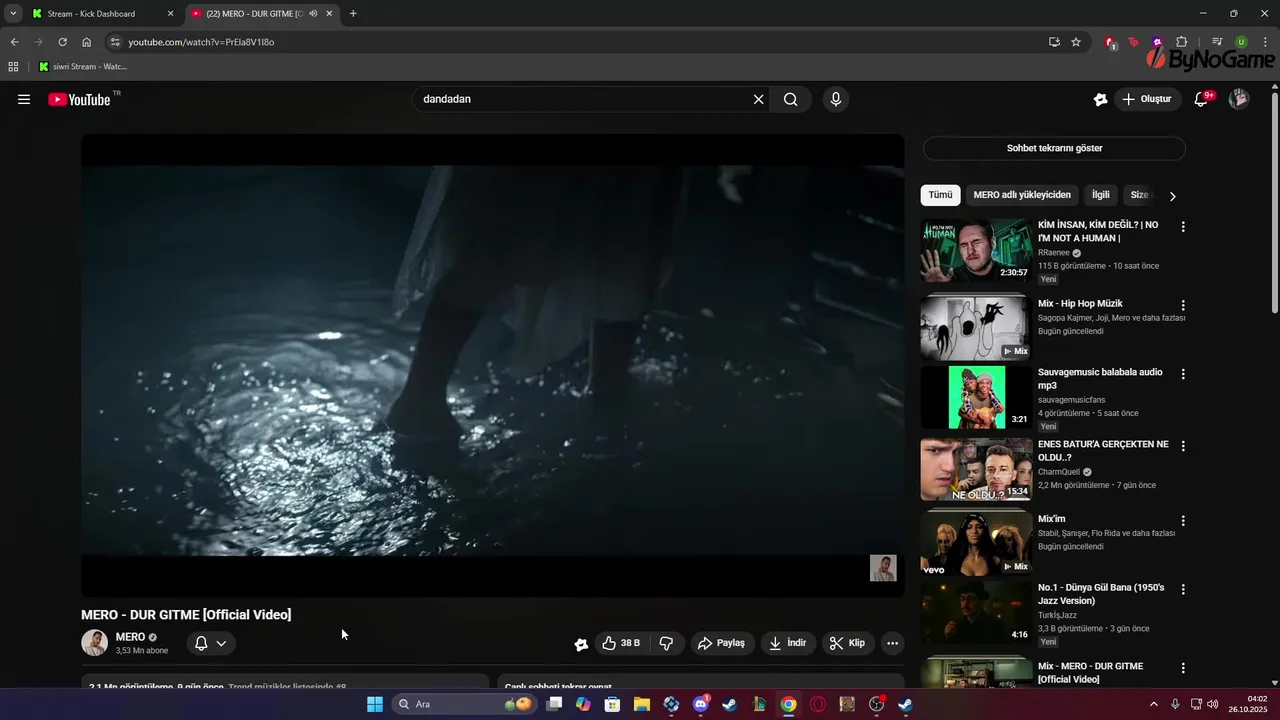Open KİM İNSAN, KİM DEĞİL video thumbnail
This screenshot has height=720, width=1280.
976,250
